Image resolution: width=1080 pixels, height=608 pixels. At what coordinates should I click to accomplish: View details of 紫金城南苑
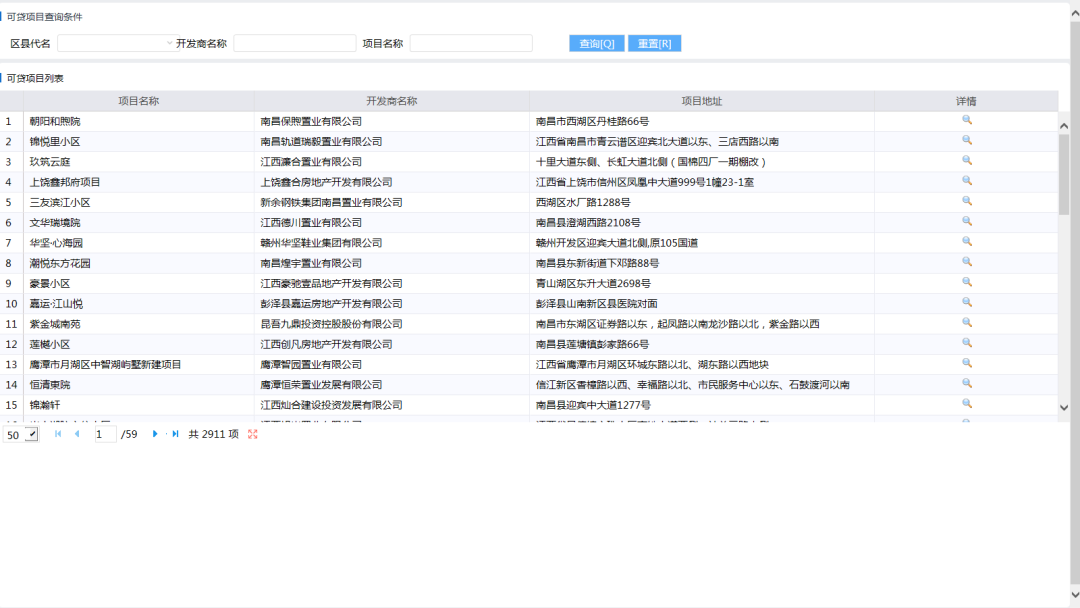pyautogui.click(x=966, y=323)
